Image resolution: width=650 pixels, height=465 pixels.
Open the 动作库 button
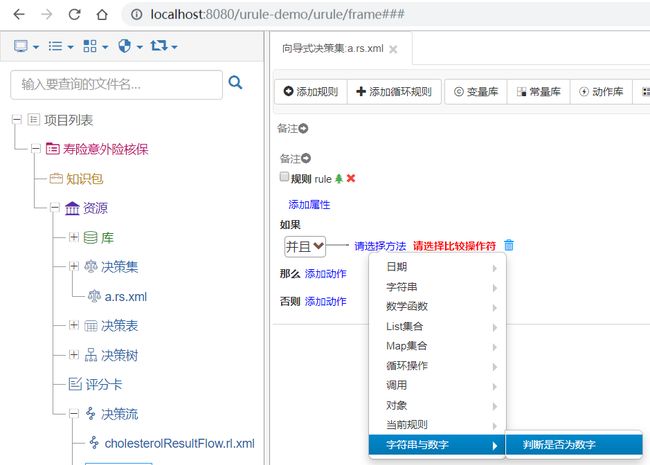pos(601,92)
